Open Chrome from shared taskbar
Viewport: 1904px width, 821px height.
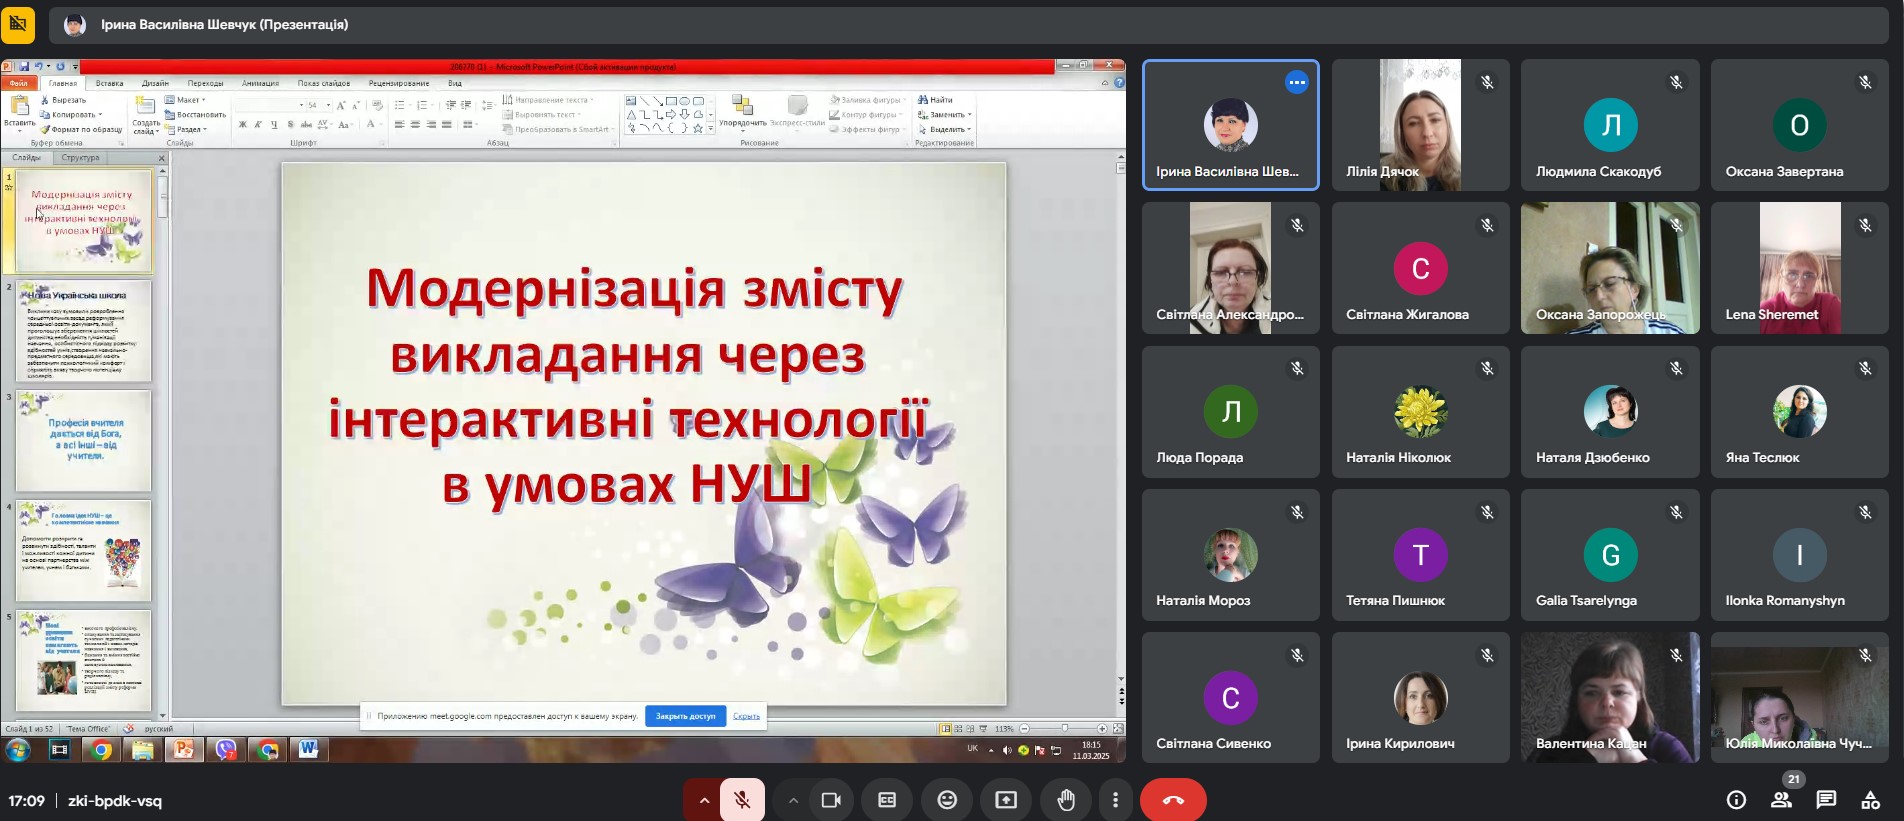point(101,750)
